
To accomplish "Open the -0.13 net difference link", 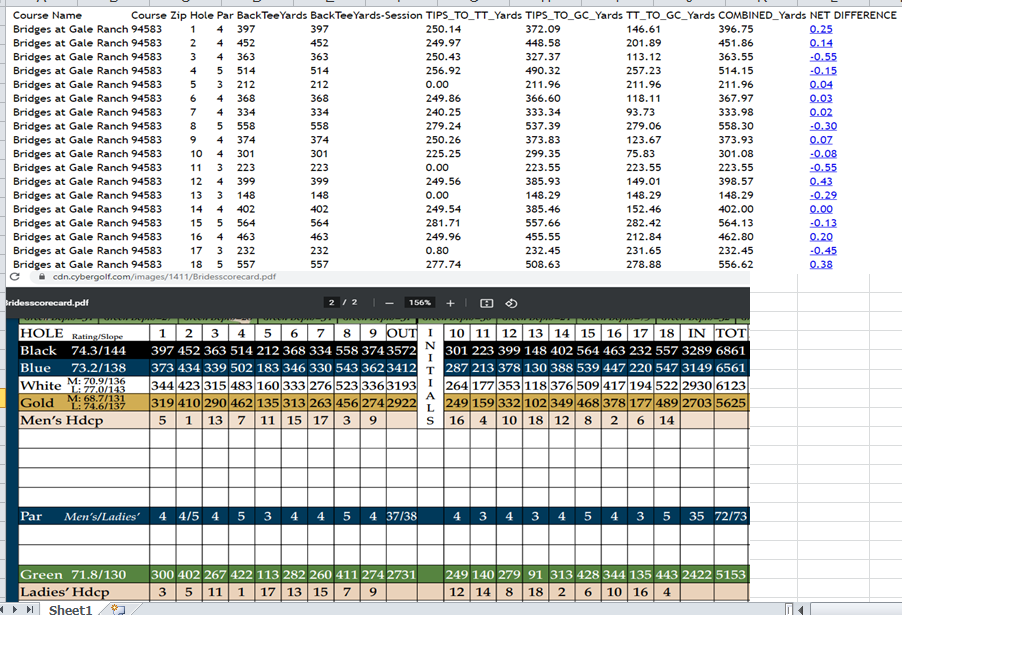I will [823, 223].
